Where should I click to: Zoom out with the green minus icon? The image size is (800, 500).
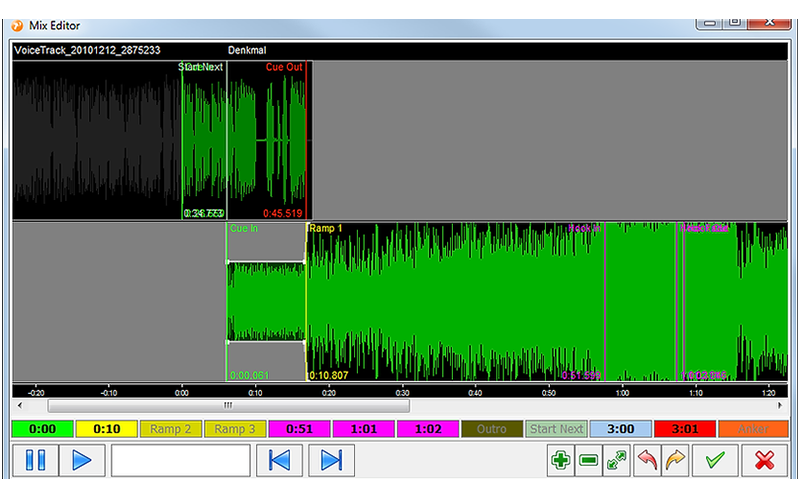[588, 460]
